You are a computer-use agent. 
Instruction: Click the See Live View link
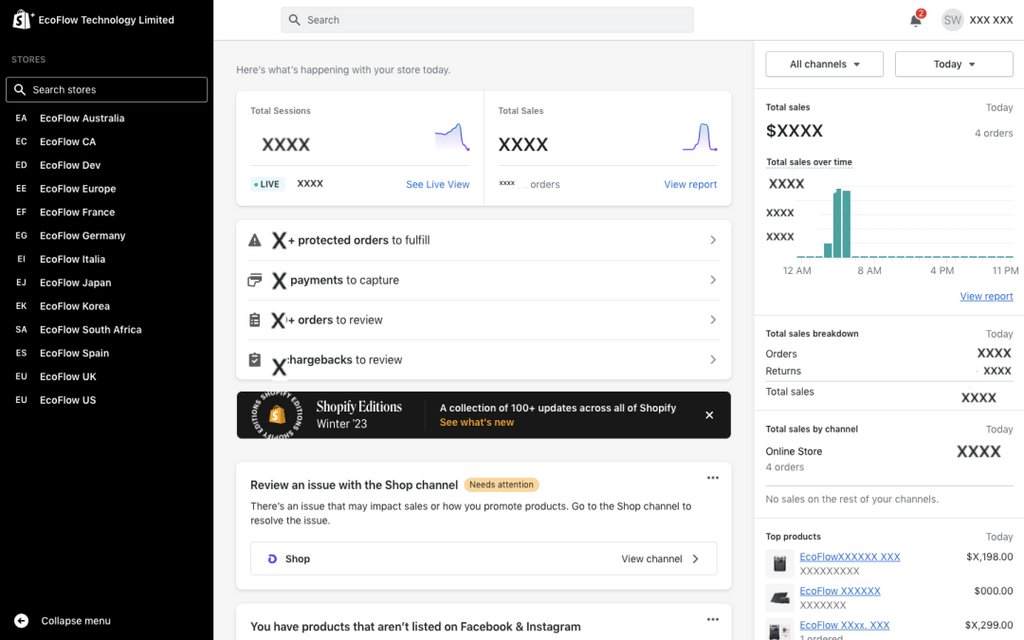pyautogui.click(x=437, y=185)
